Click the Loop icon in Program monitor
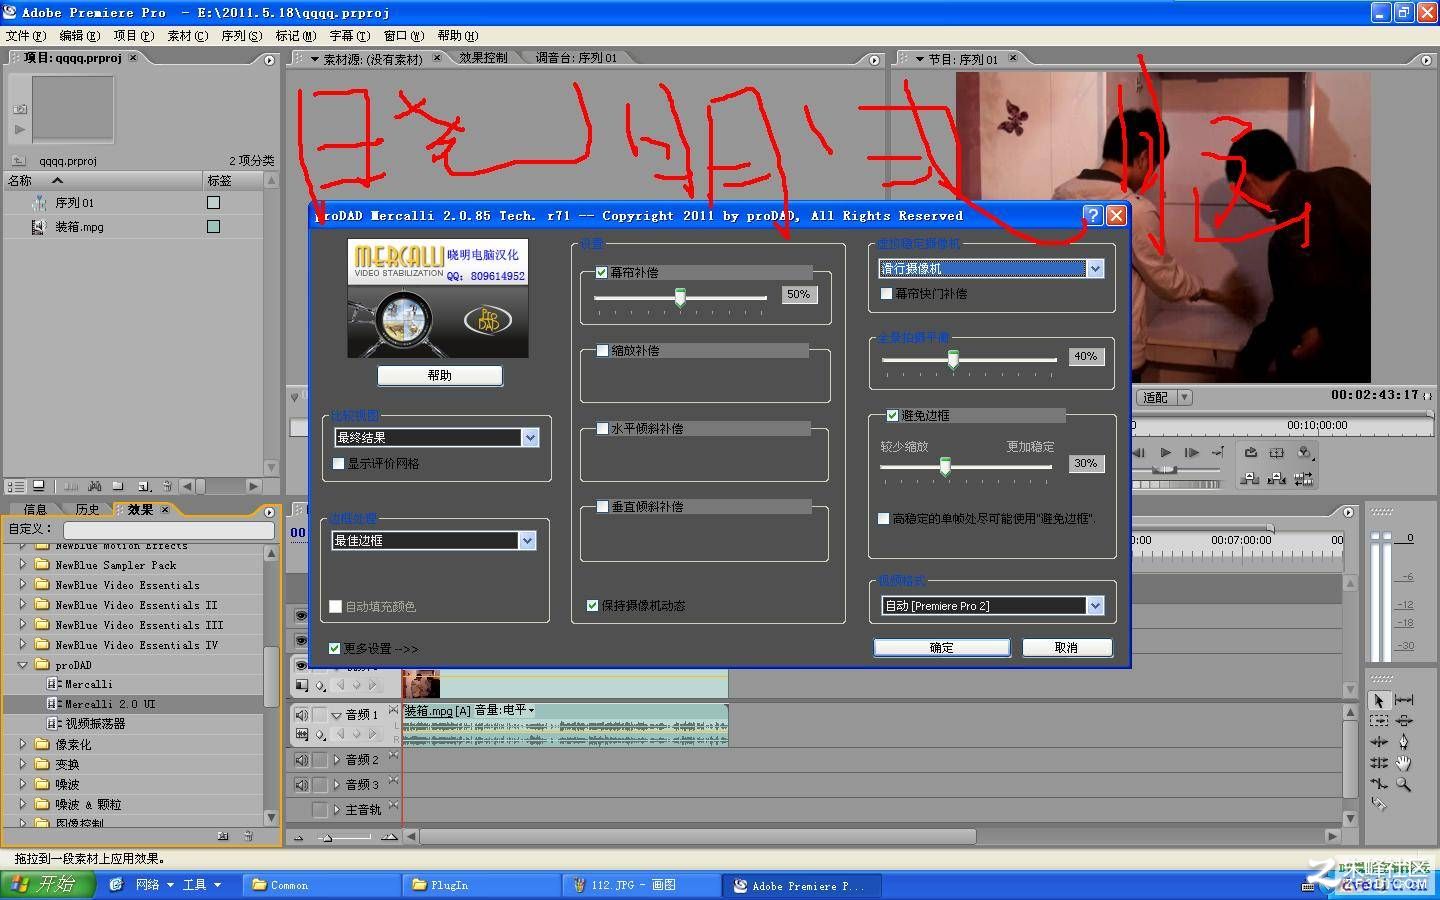1440x900 pixels. coord(1250,452)
